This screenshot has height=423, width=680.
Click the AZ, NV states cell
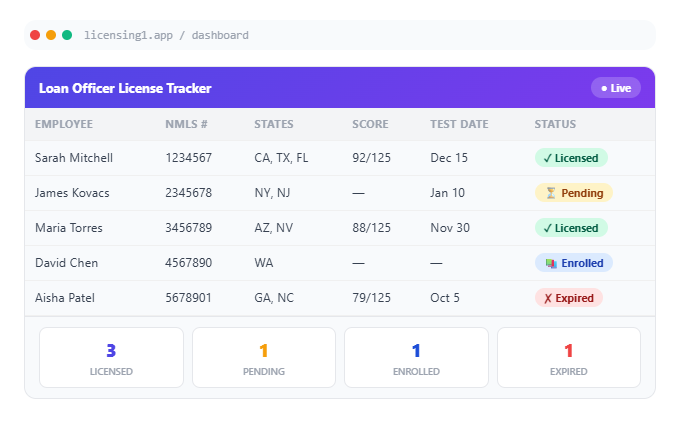coord(273,228)
